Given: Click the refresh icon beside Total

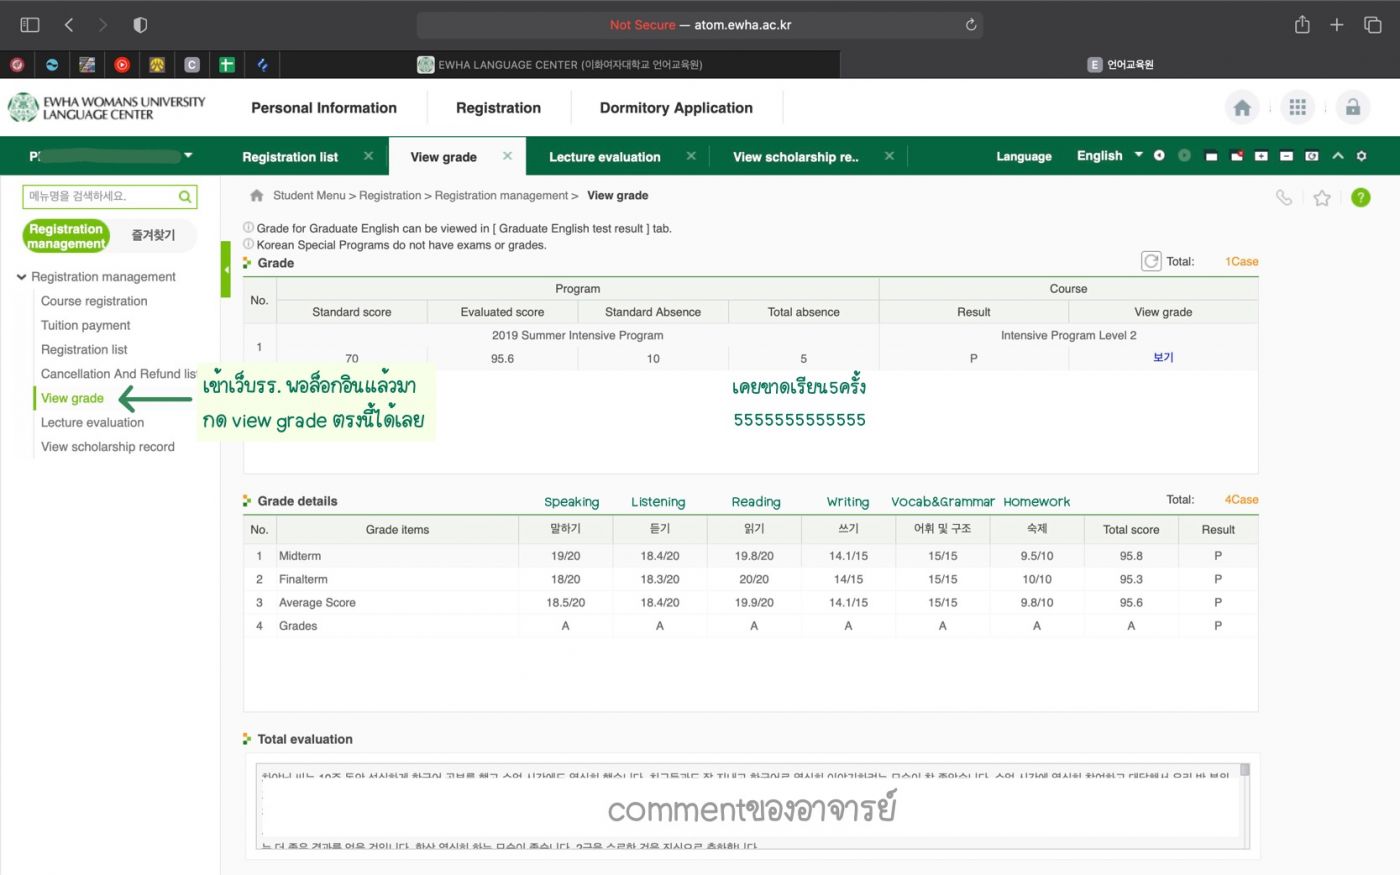Looking at the screenshot, I should [x=1151, y=261].
